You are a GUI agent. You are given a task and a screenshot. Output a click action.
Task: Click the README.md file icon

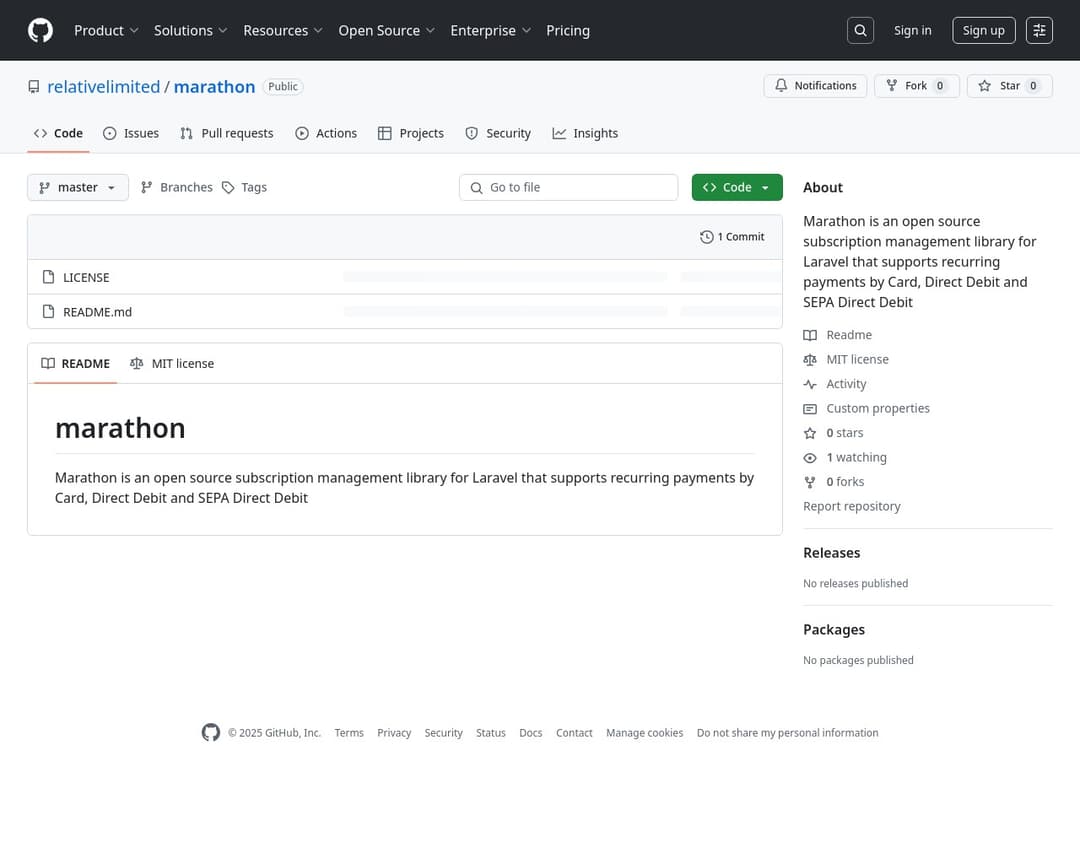[48, 311]
